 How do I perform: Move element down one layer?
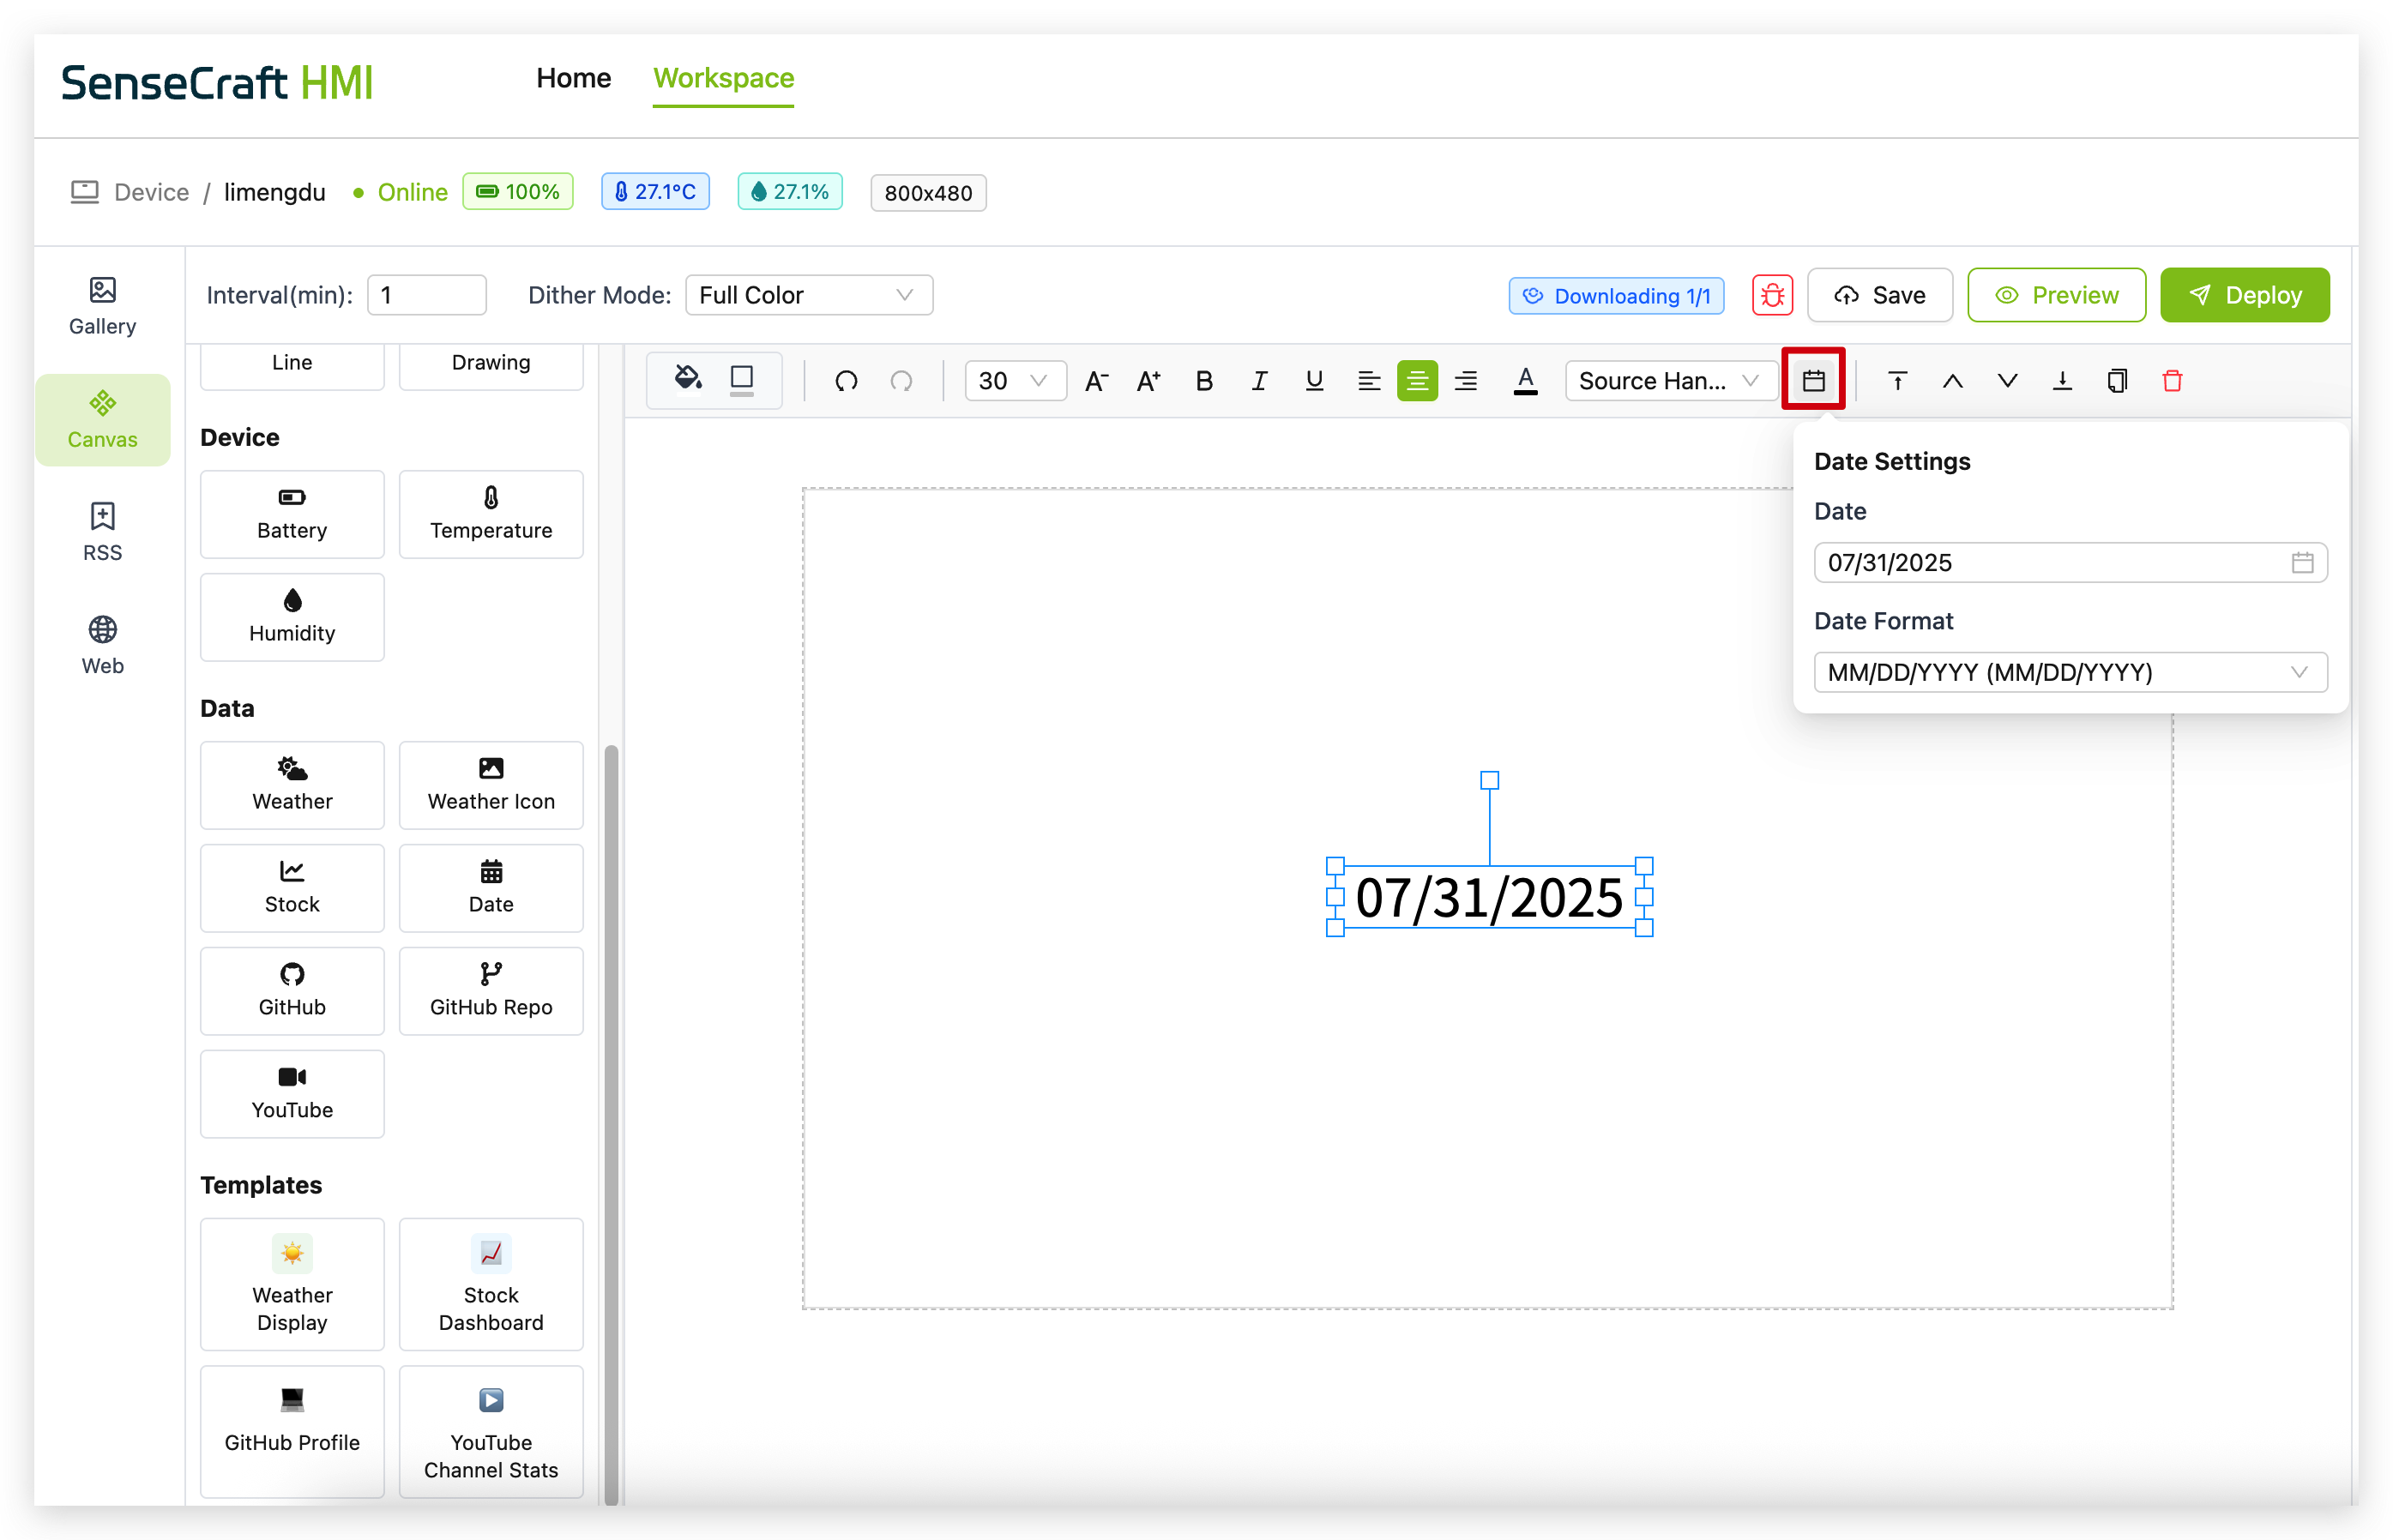coord(2007,381)
